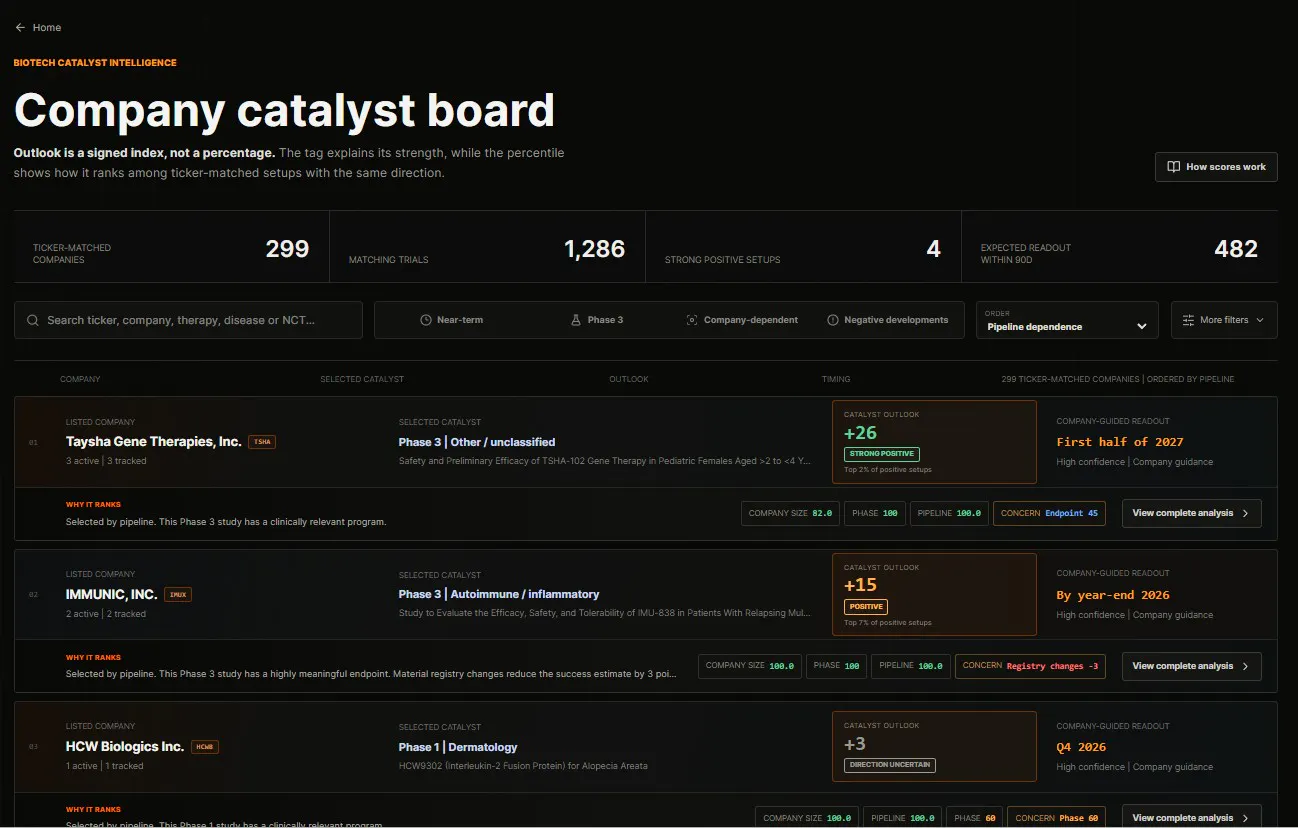1298x828 pixels.
Task: View complete analysis for HCW Biologics
Action: pos(1191,817)
